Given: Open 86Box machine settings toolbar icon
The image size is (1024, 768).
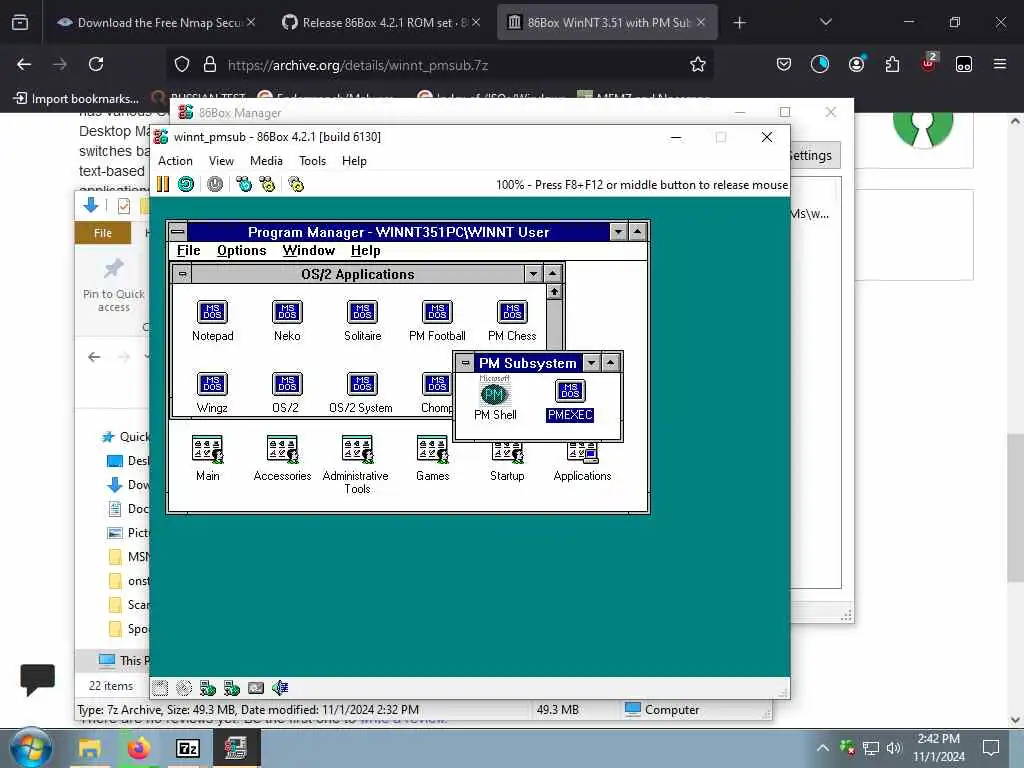Looking at the screenshot, I should pos(296,184).
